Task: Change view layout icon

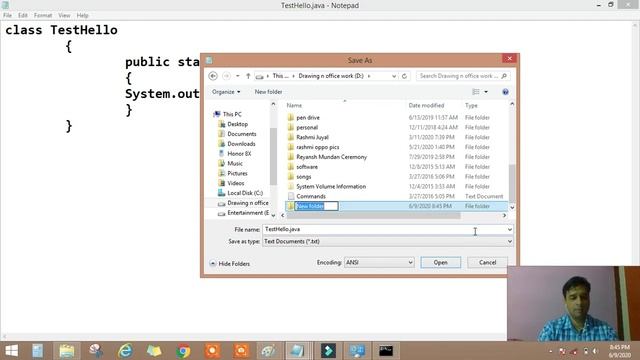Action: (x=476, y=92)
